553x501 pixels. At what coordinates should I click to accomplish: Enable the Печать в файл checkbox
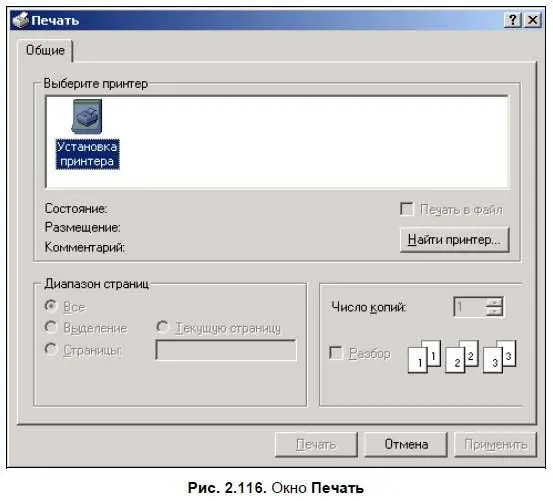[407, 209]
